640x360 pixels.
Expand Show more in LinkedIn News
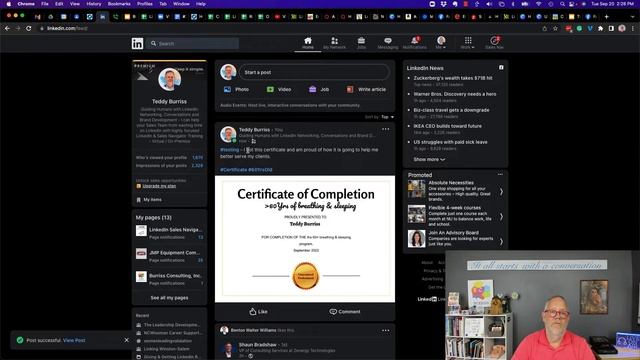[429, 159]
